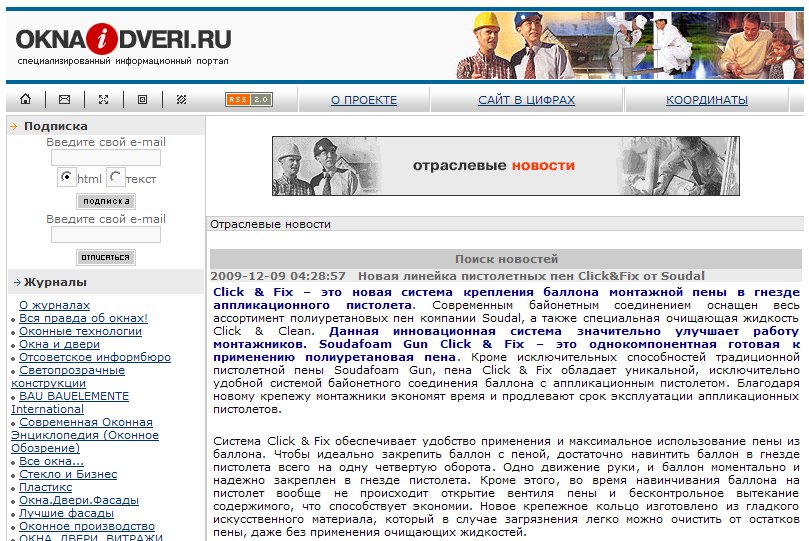Click the подписка subscribe button
Viewport: 809px width, 541px height.
coord(106,201)
